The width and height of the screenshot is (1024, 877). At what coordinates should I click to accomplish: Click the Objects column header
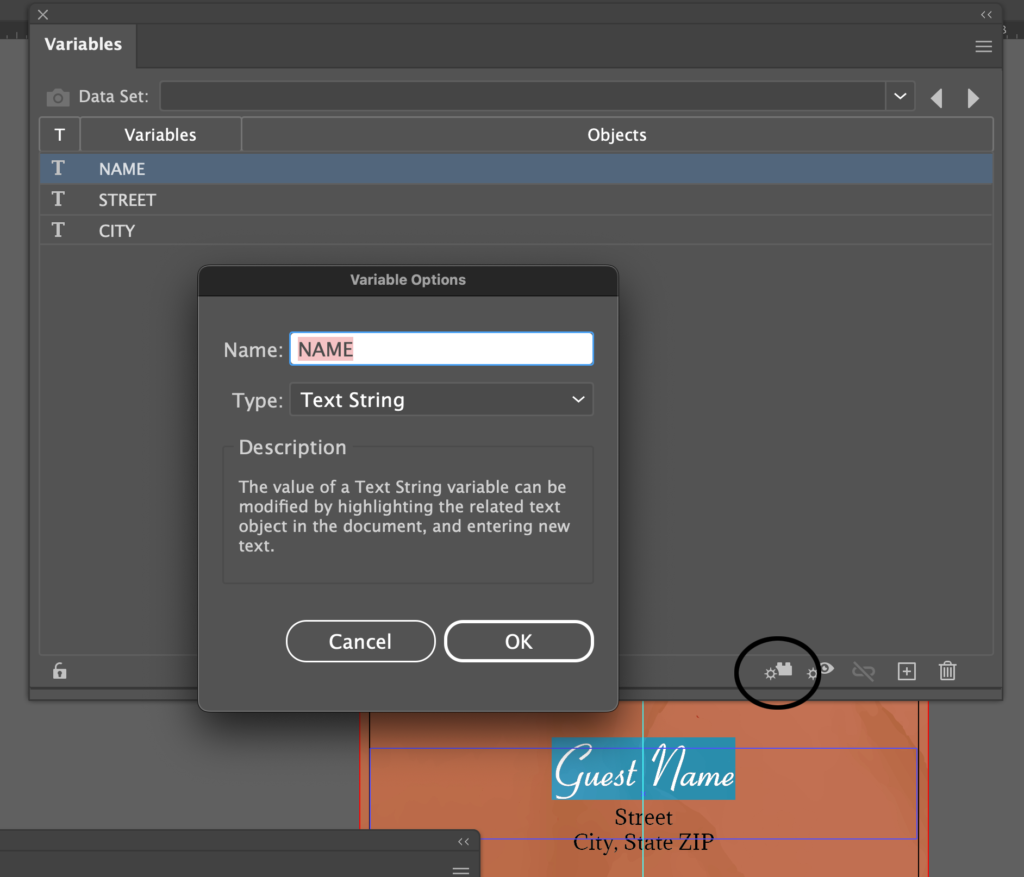click(616, 134)
